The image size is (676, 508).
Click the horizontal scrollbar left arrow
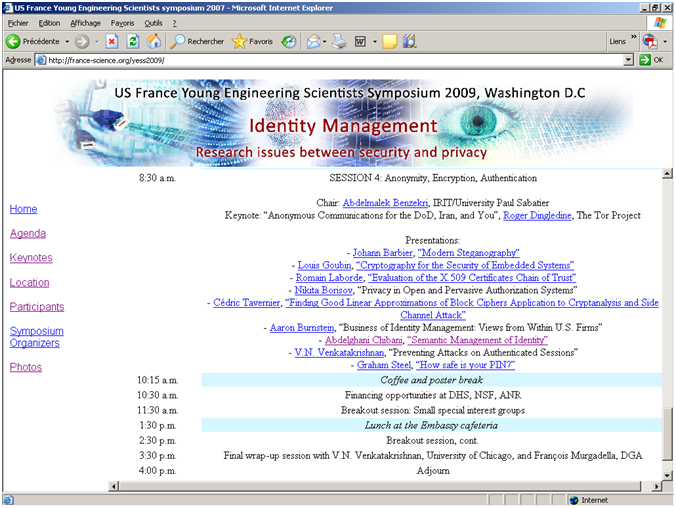pos(113,486)
